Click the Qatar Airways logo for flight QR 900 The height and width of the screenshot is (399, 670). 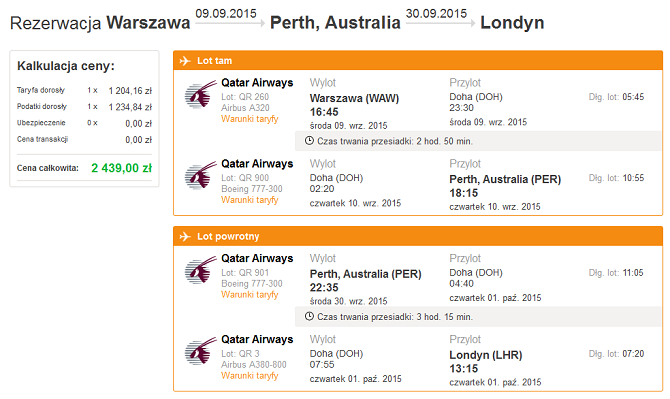[x=200, y=175]
